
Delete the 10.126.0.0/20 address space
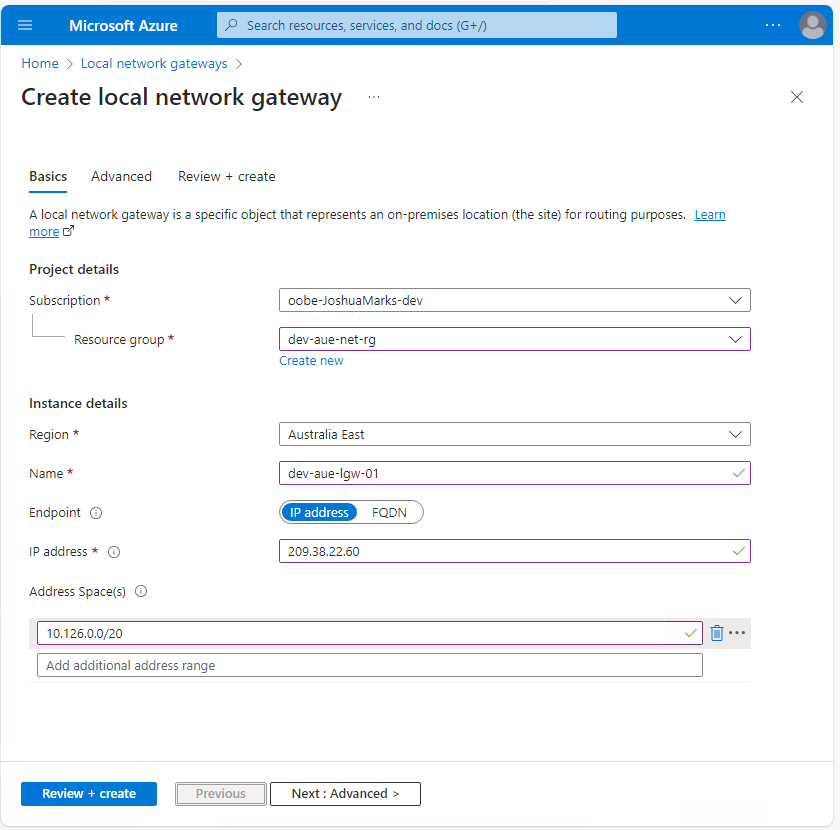[x=719, y=632]
